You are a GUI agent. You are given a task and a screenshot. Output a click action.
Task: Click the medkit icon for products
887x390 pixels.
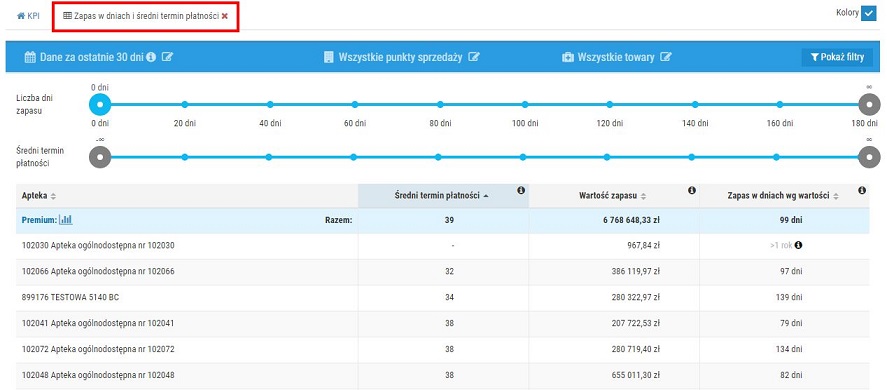pyautogui.click(x=567, y=57)
